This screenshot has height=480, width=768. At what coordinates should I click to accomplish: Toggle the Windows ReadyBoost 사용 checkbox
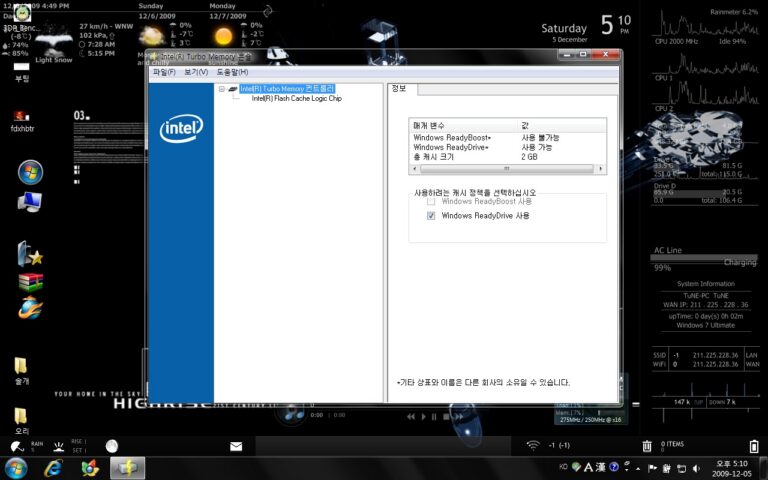(x=431, y=201)
